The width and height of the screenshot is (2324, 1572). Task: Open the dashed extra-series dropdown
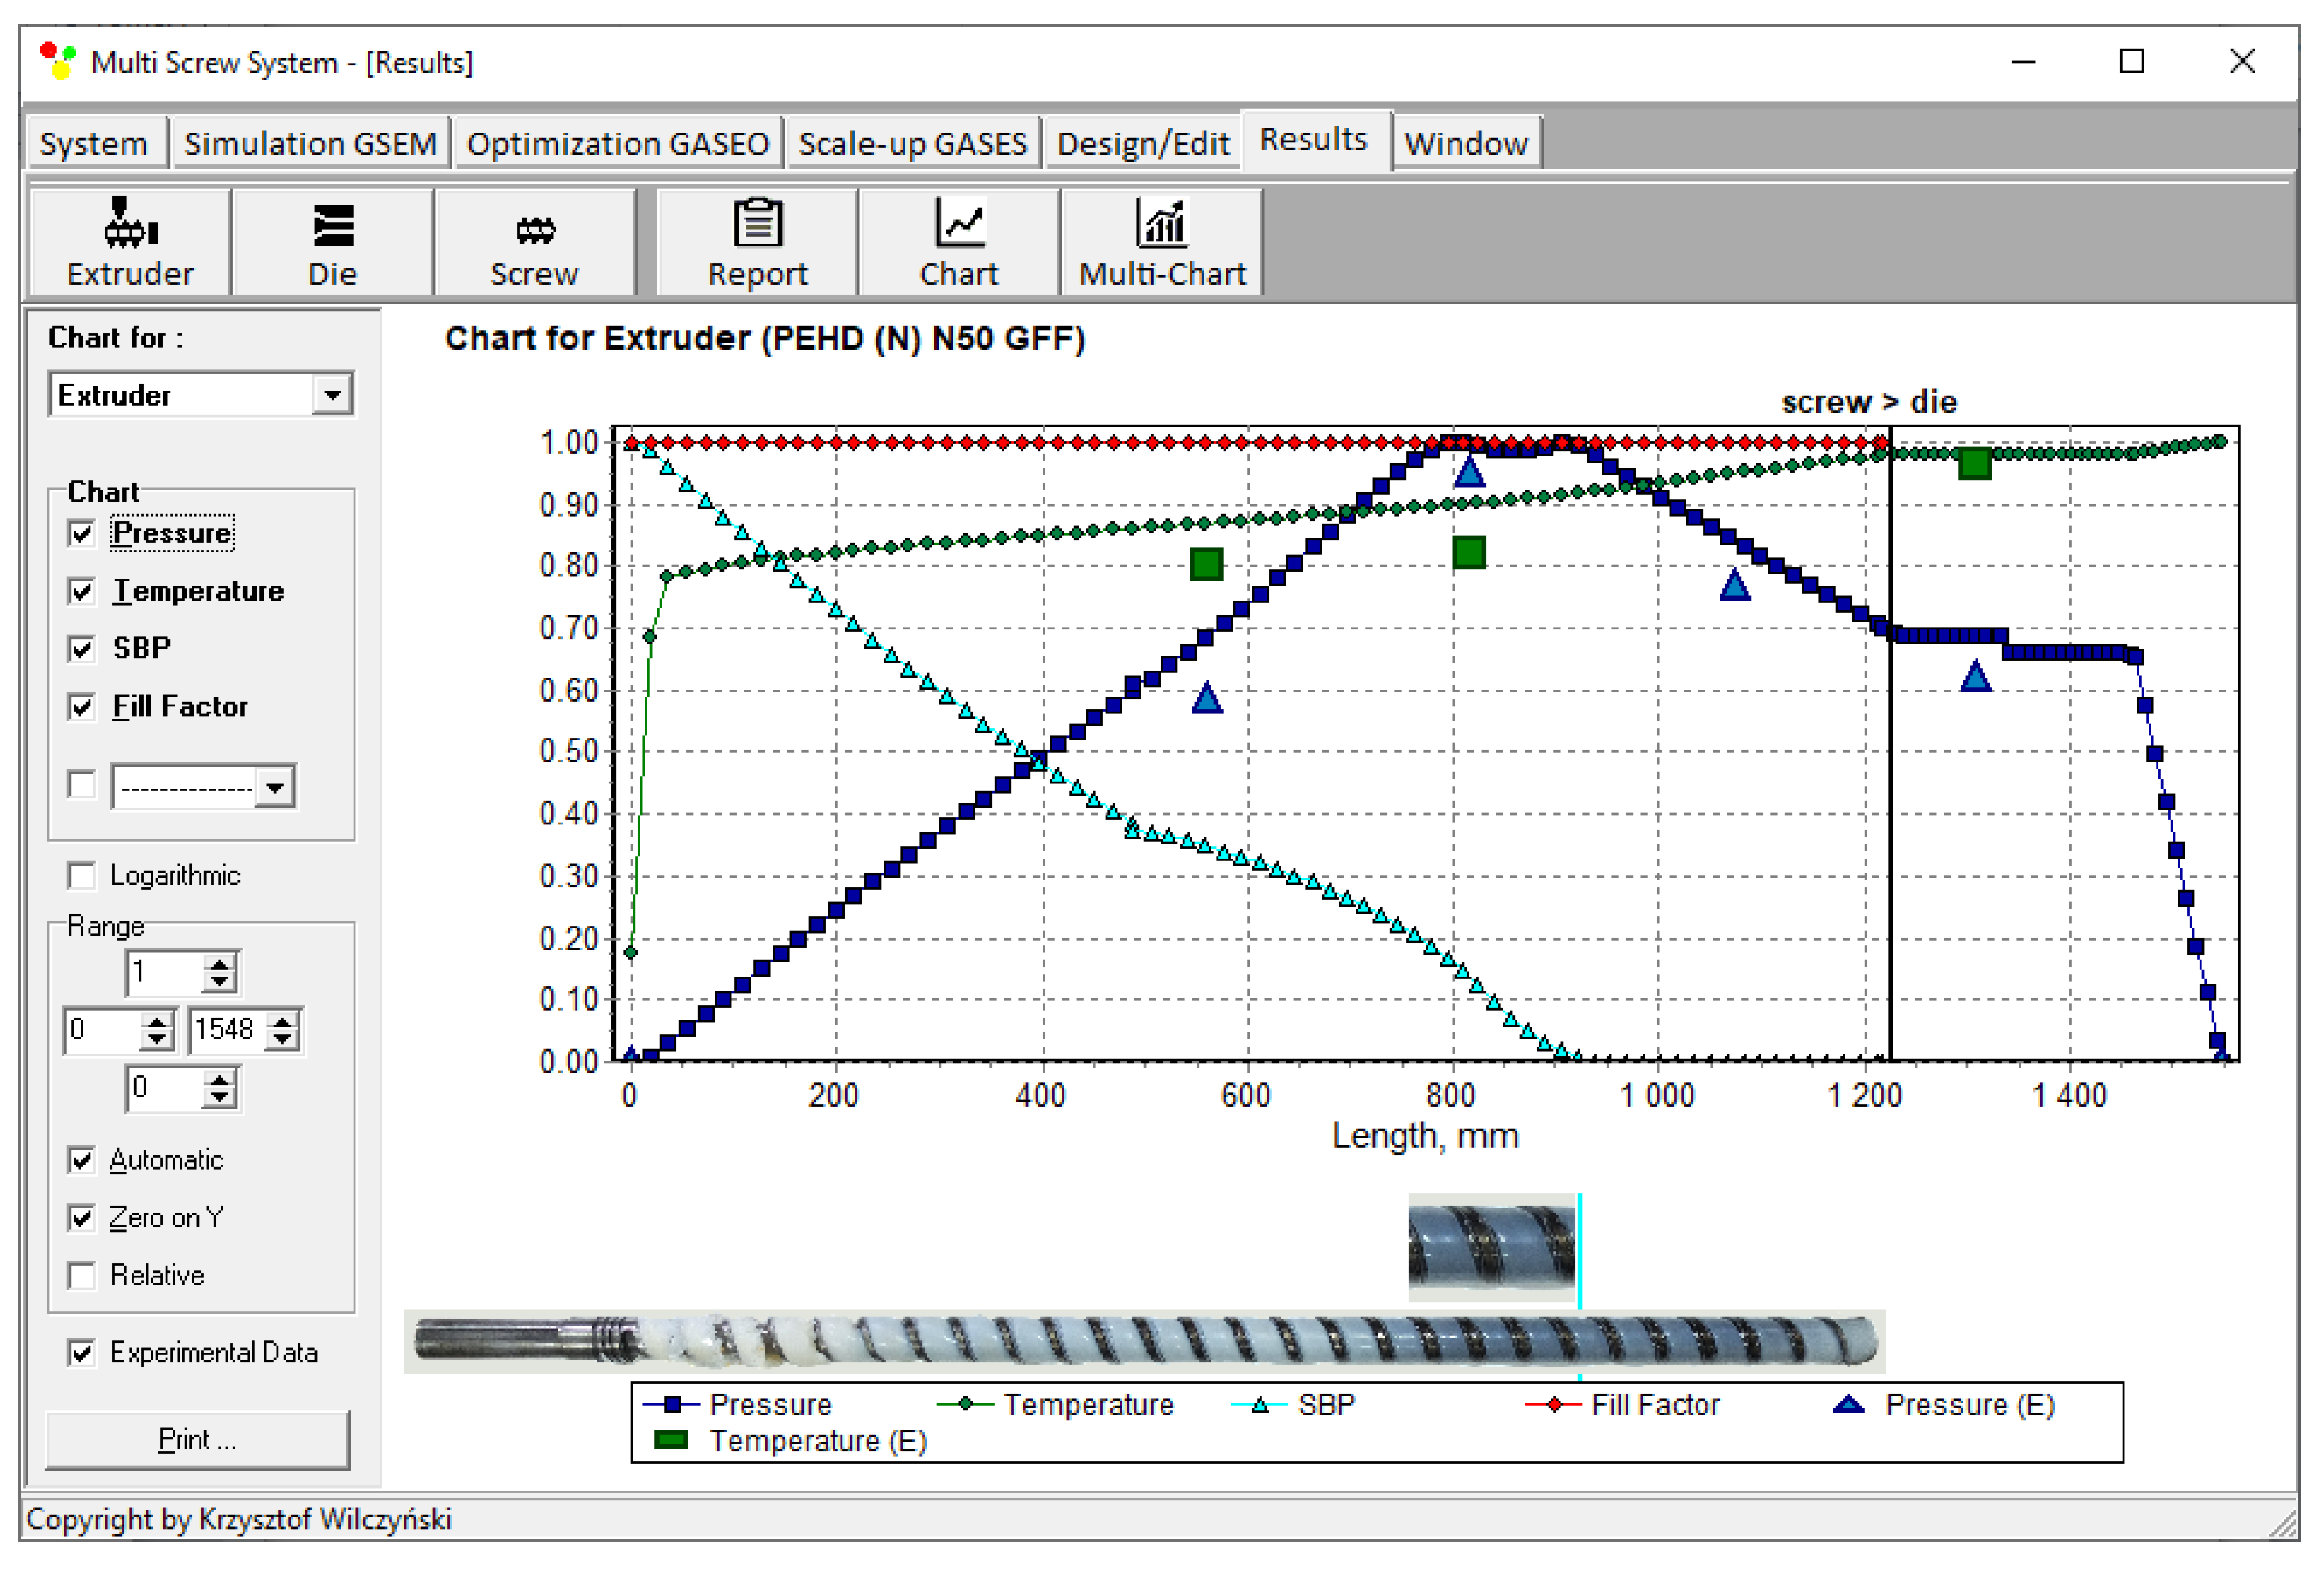point(274,788)
